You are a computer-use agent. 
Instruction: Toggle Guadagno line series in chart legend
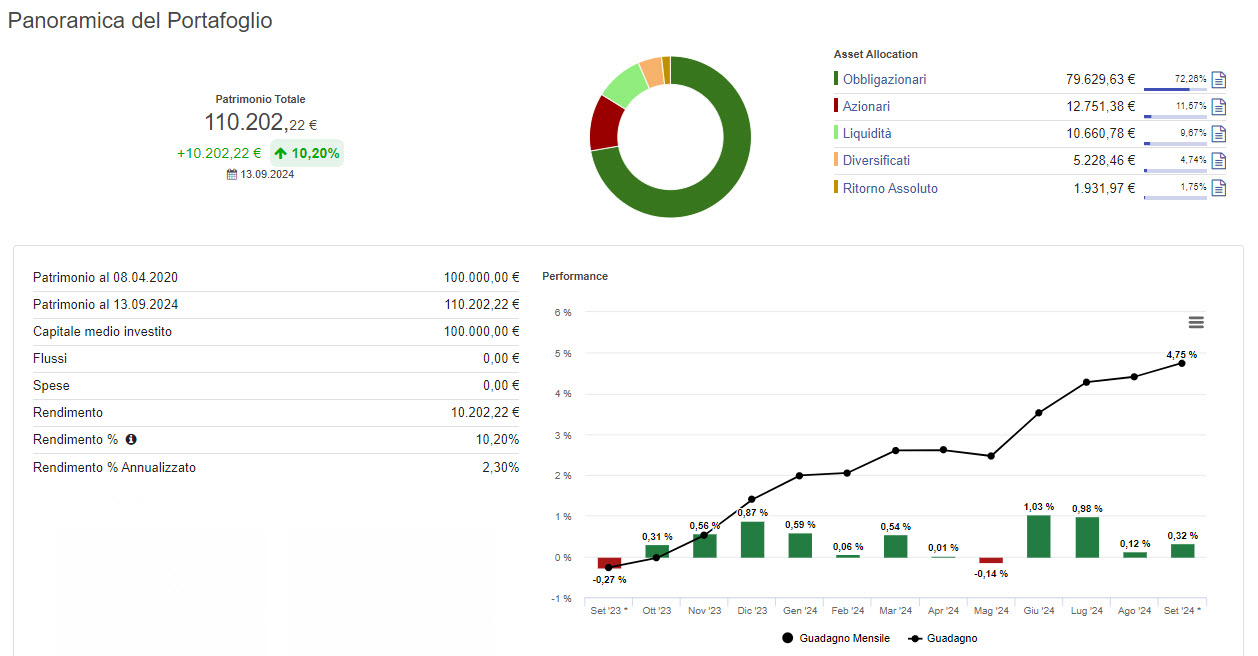(943, 638)
